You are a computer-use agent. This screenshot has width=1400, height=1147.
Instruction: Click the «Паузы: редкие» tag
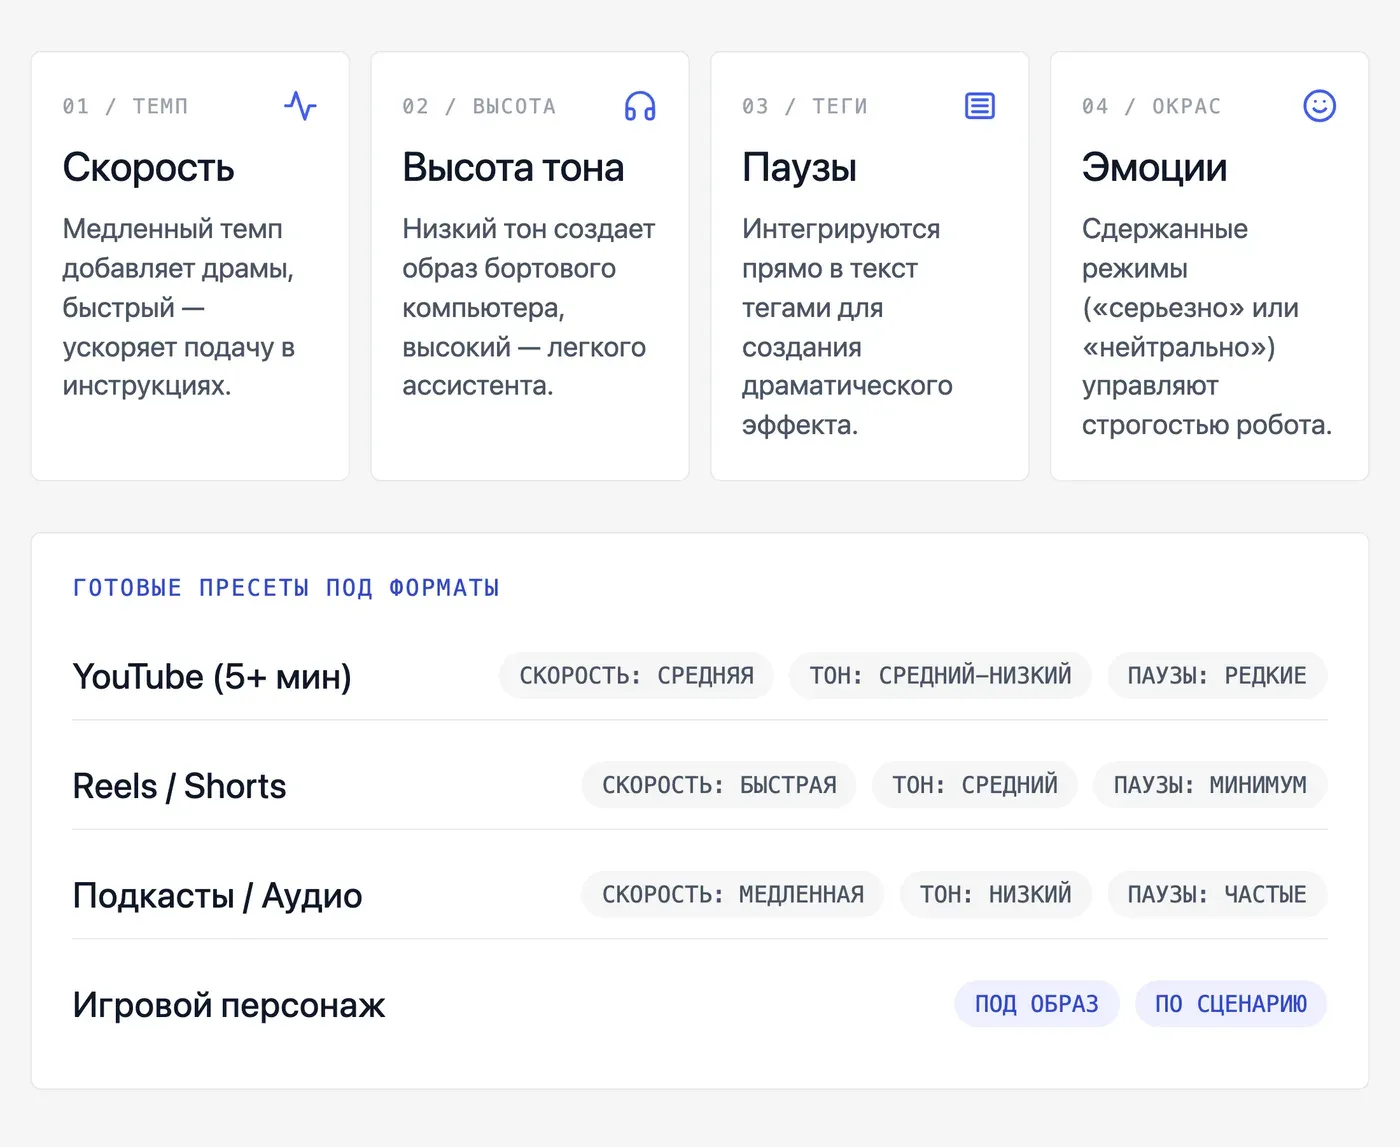(1217, 676)
